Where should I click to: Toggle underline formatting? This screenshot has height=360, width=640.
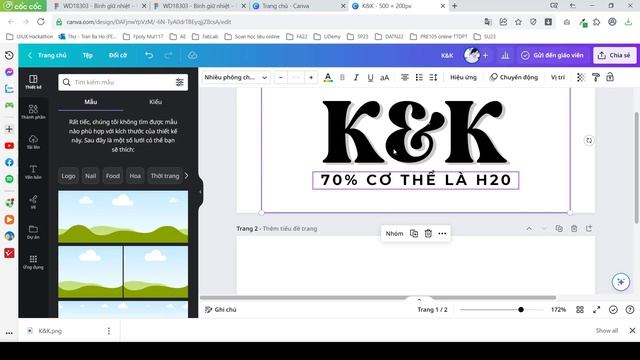pos(370,77)
